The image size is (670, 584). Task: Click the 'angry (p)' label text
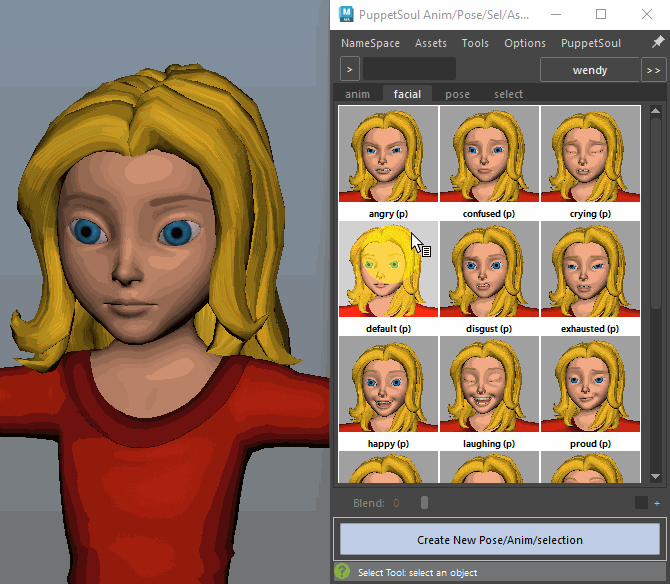tap(388, 214)
